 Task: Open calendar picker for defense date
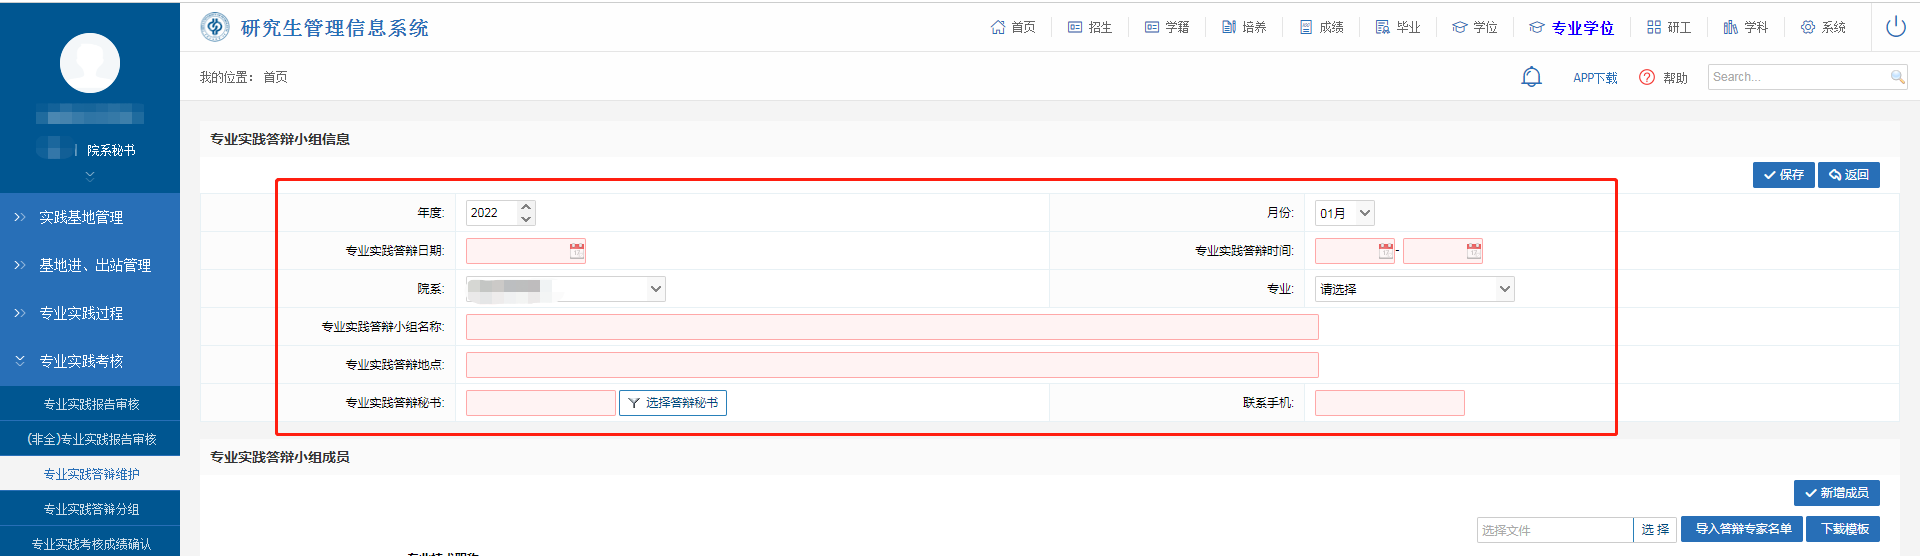tap(577, 251)
